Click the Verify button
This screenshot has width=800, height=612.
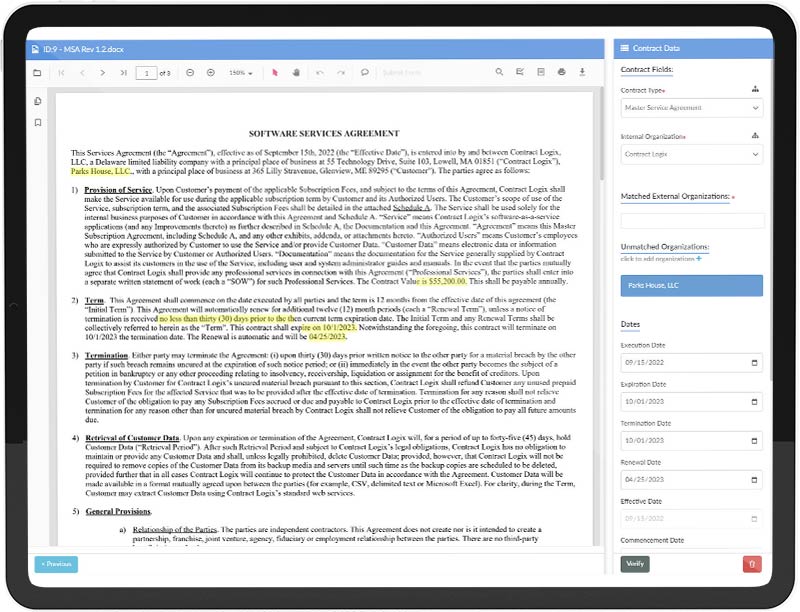coord(635,564)
